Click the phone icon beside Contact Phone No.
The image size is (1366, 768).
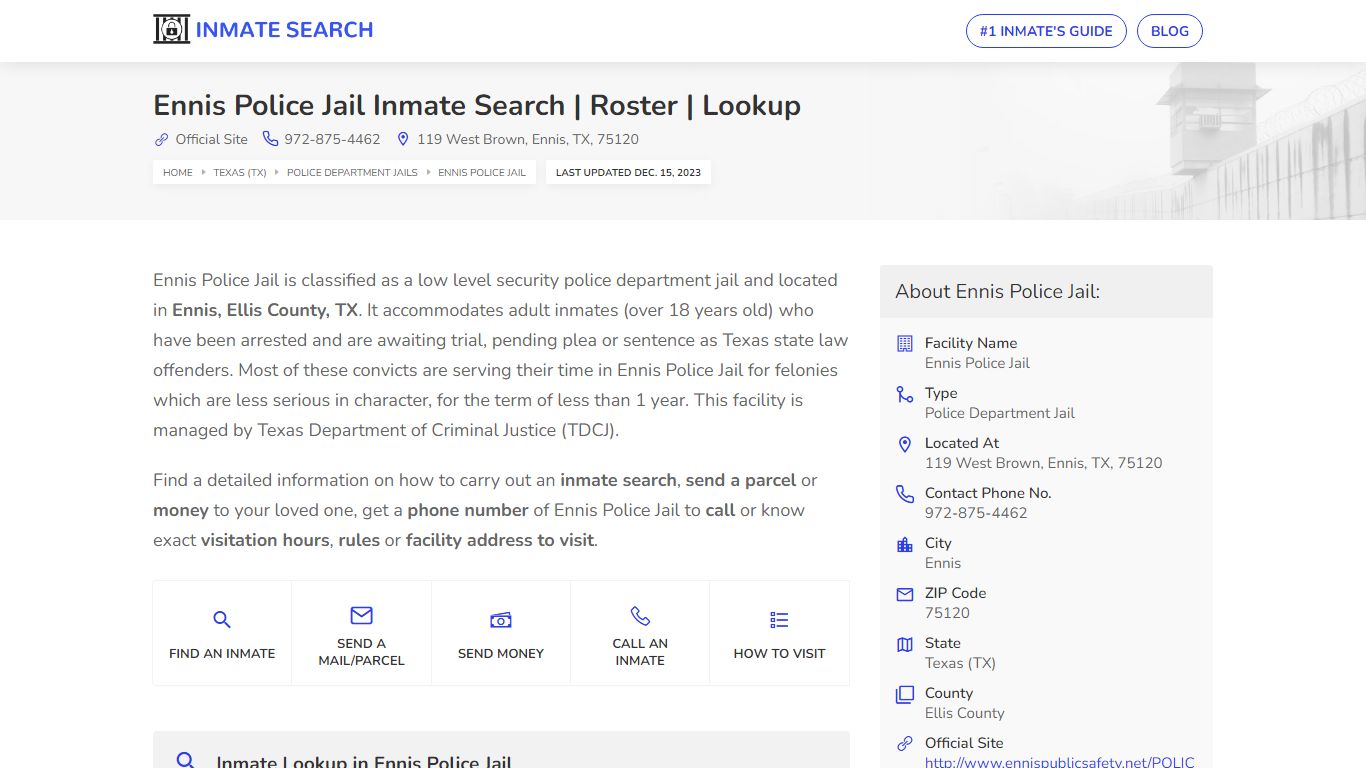[905, 494]
